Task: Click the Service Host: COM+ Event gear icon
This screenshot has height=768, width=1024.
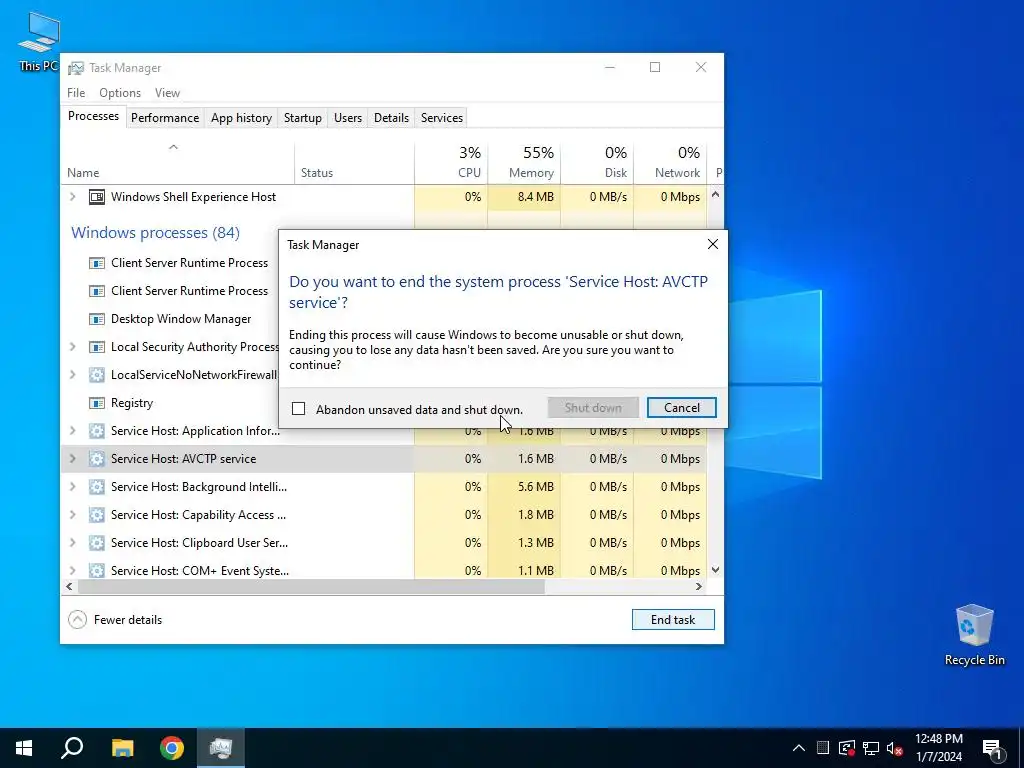Action: point(97,571)
